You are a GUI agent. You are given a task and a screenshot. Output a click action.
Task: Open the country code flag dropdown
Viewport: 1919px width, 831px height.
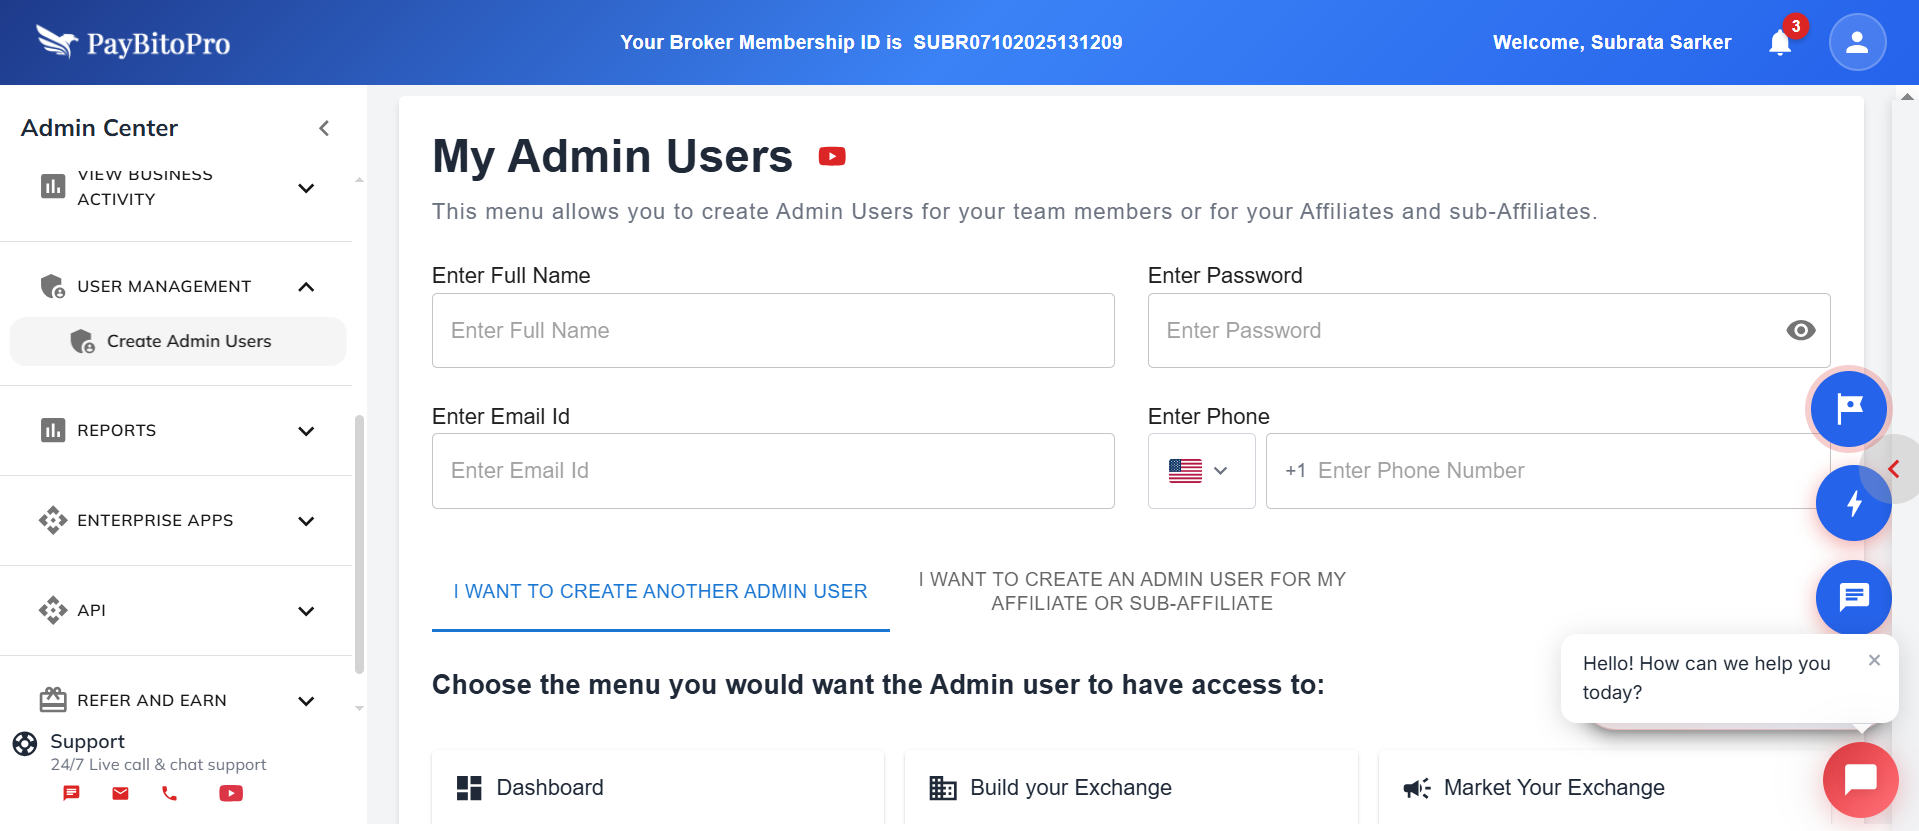click(1200, 471)
